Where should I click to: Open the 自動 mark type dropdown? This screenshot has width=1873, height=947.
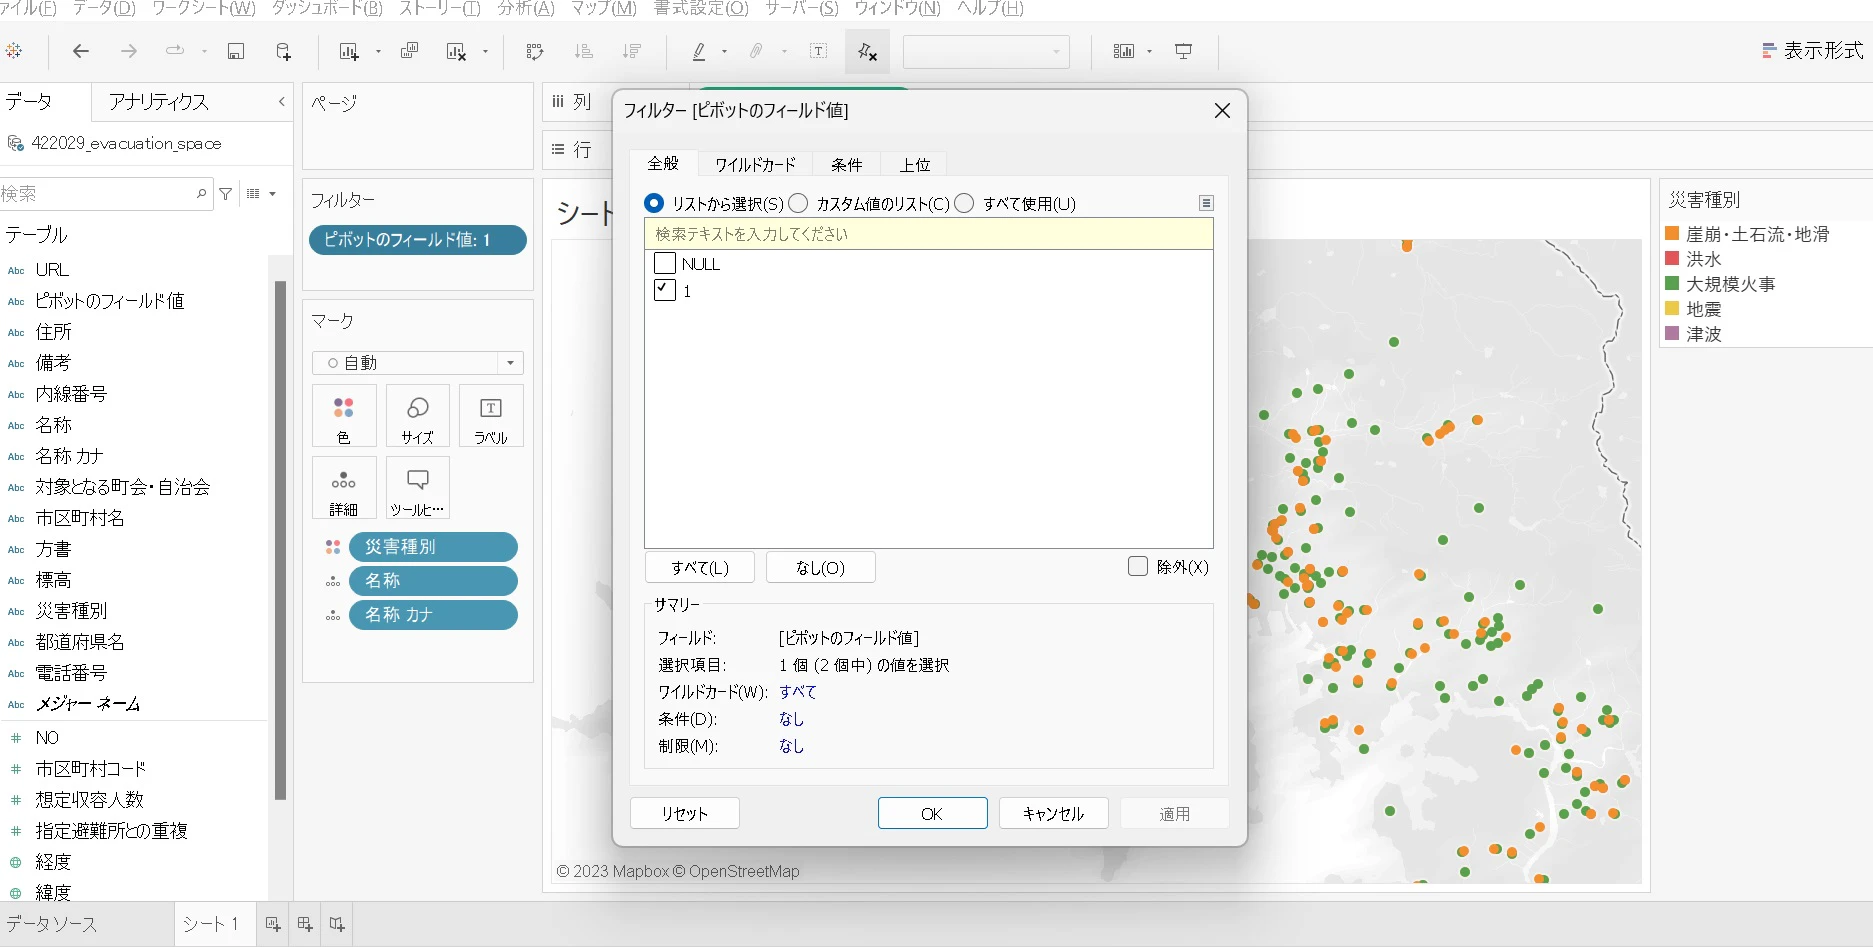pyautogui.click(x=418, y=363)
